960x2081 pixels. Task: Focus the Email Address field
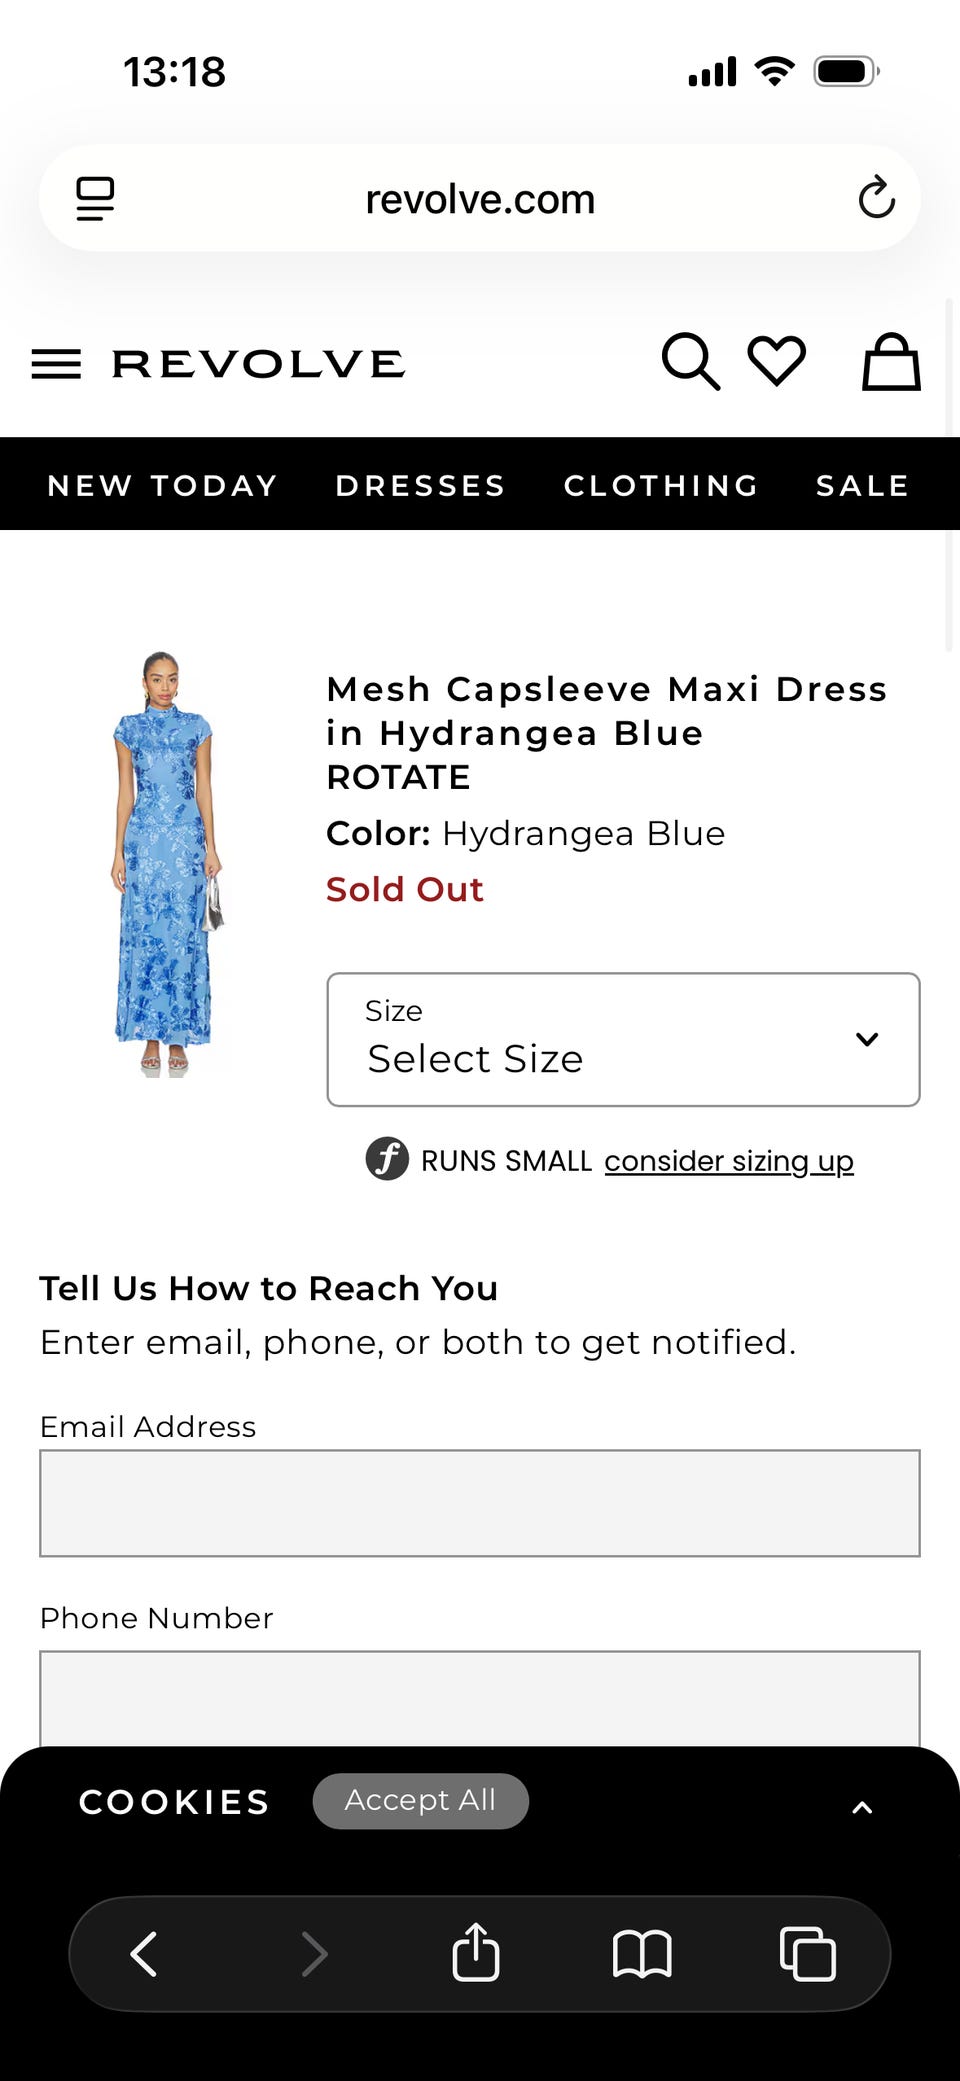click(x=480, y=1503)
